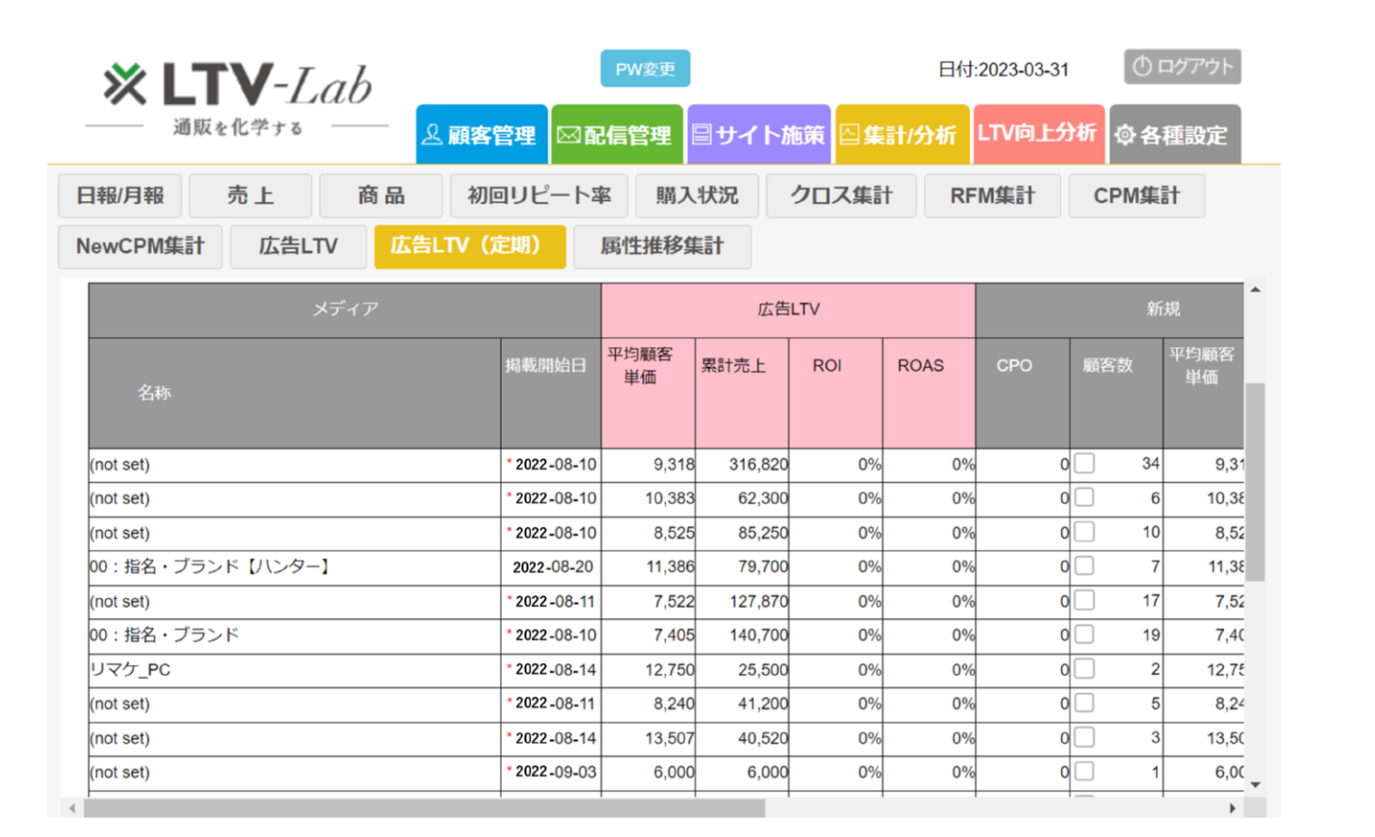Click the LTV-Lab logo

(x=237, y=99)
